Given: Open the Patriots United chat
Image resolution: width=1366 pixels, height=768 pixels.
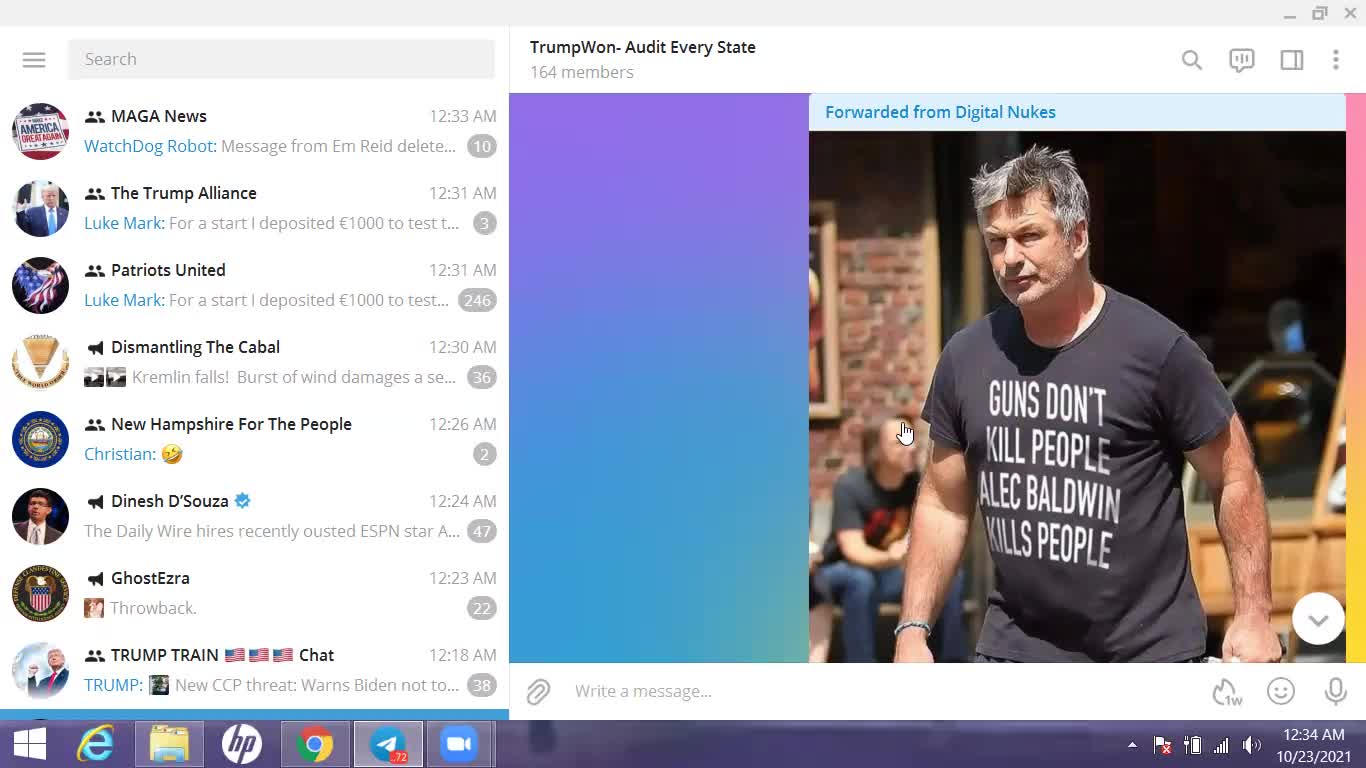Looking at the screenshot, I should click(x=254, y=285).
